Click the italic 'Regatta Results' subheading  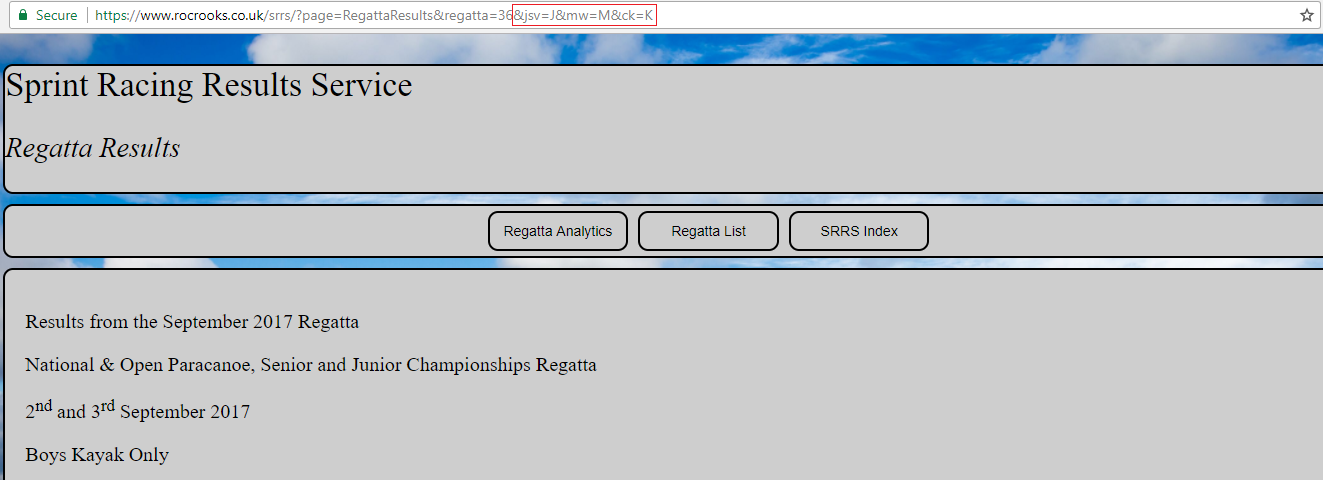93,149
